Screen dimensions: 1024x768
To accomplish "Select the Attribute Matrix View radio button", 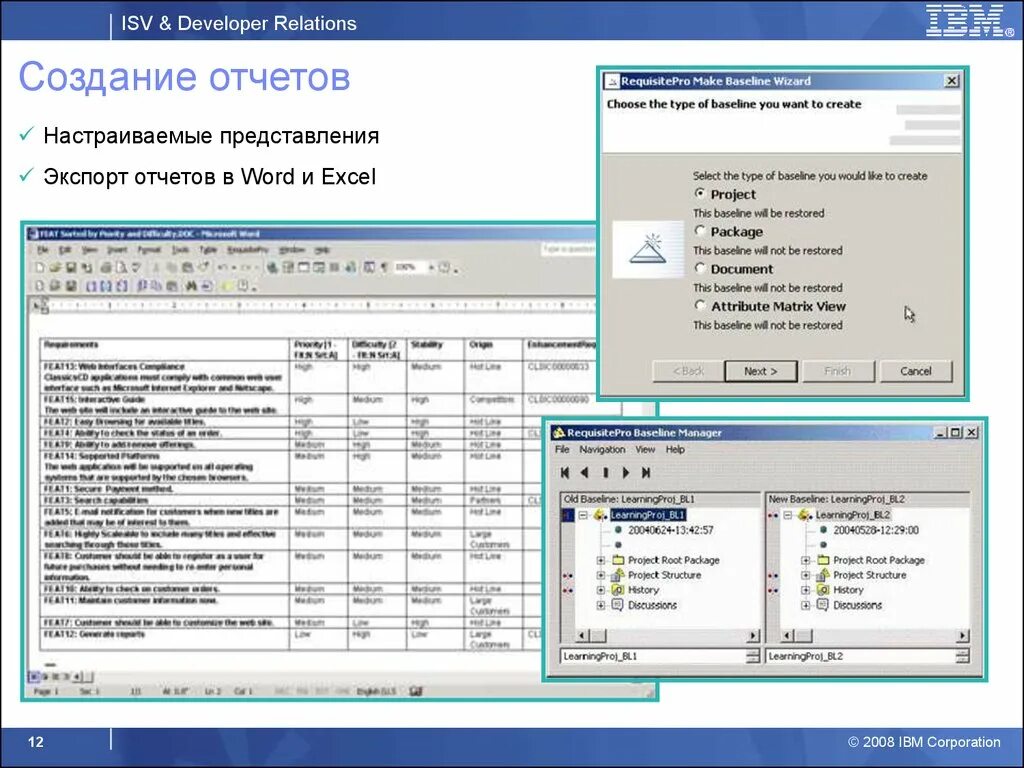I will pyautogui.click(x=700, y=305).
